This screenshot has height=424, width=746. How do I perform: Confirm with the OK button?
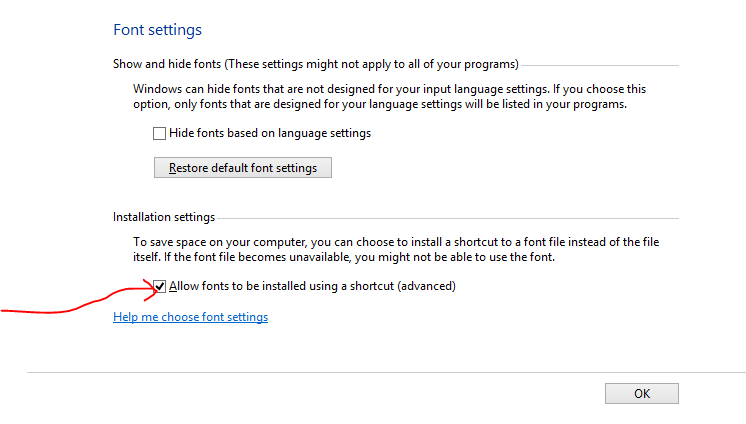click(x=642, y=394)
